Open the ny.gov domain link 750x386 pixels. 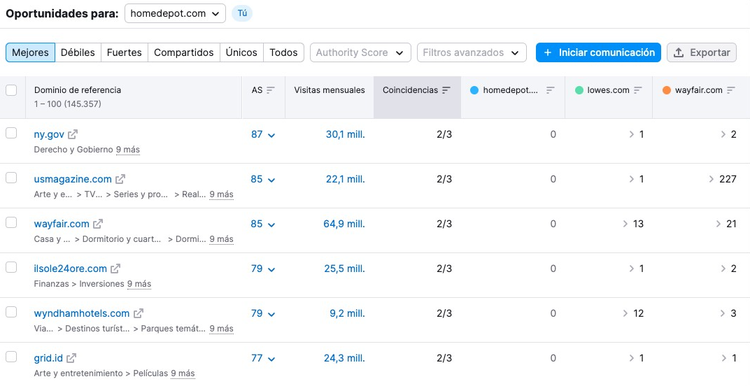(49, 134)
